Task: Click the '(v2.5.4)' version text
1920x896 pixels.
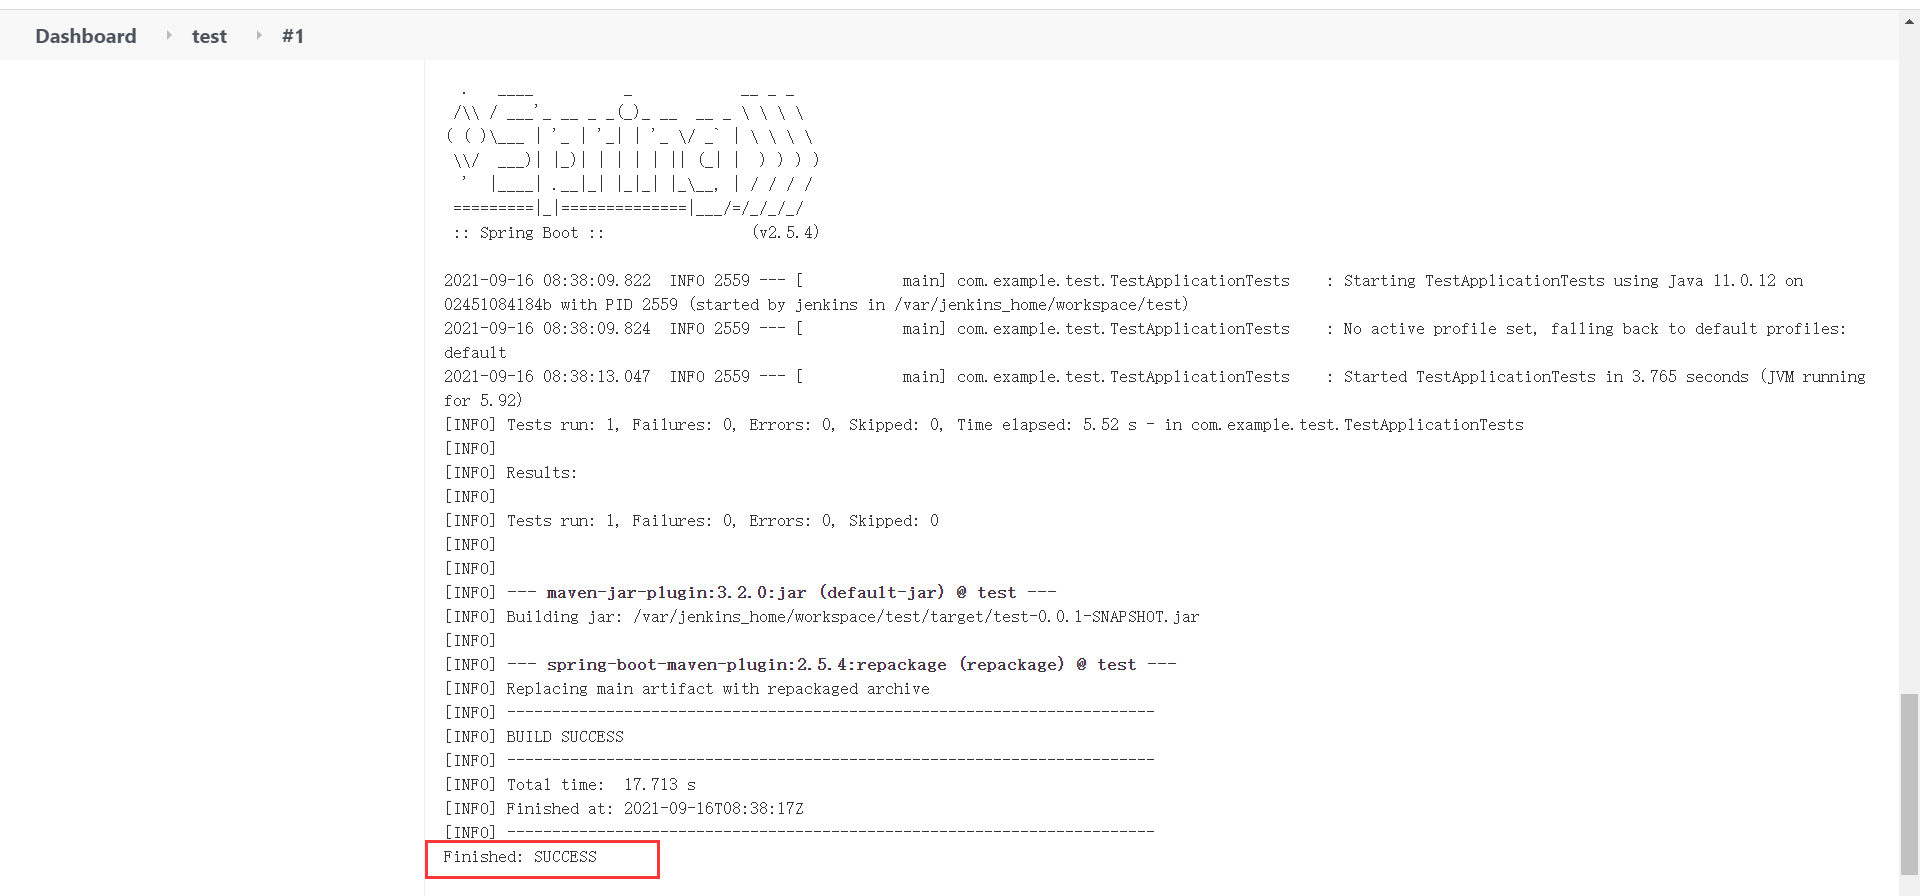Action: [785, 233]
